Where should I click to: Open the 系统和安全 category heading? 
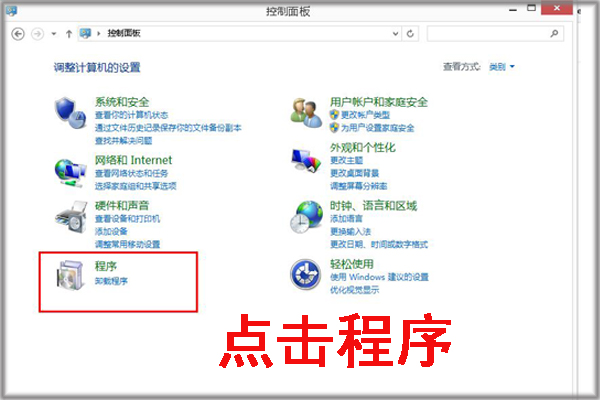pyautogui.click(x=122, y=102)
